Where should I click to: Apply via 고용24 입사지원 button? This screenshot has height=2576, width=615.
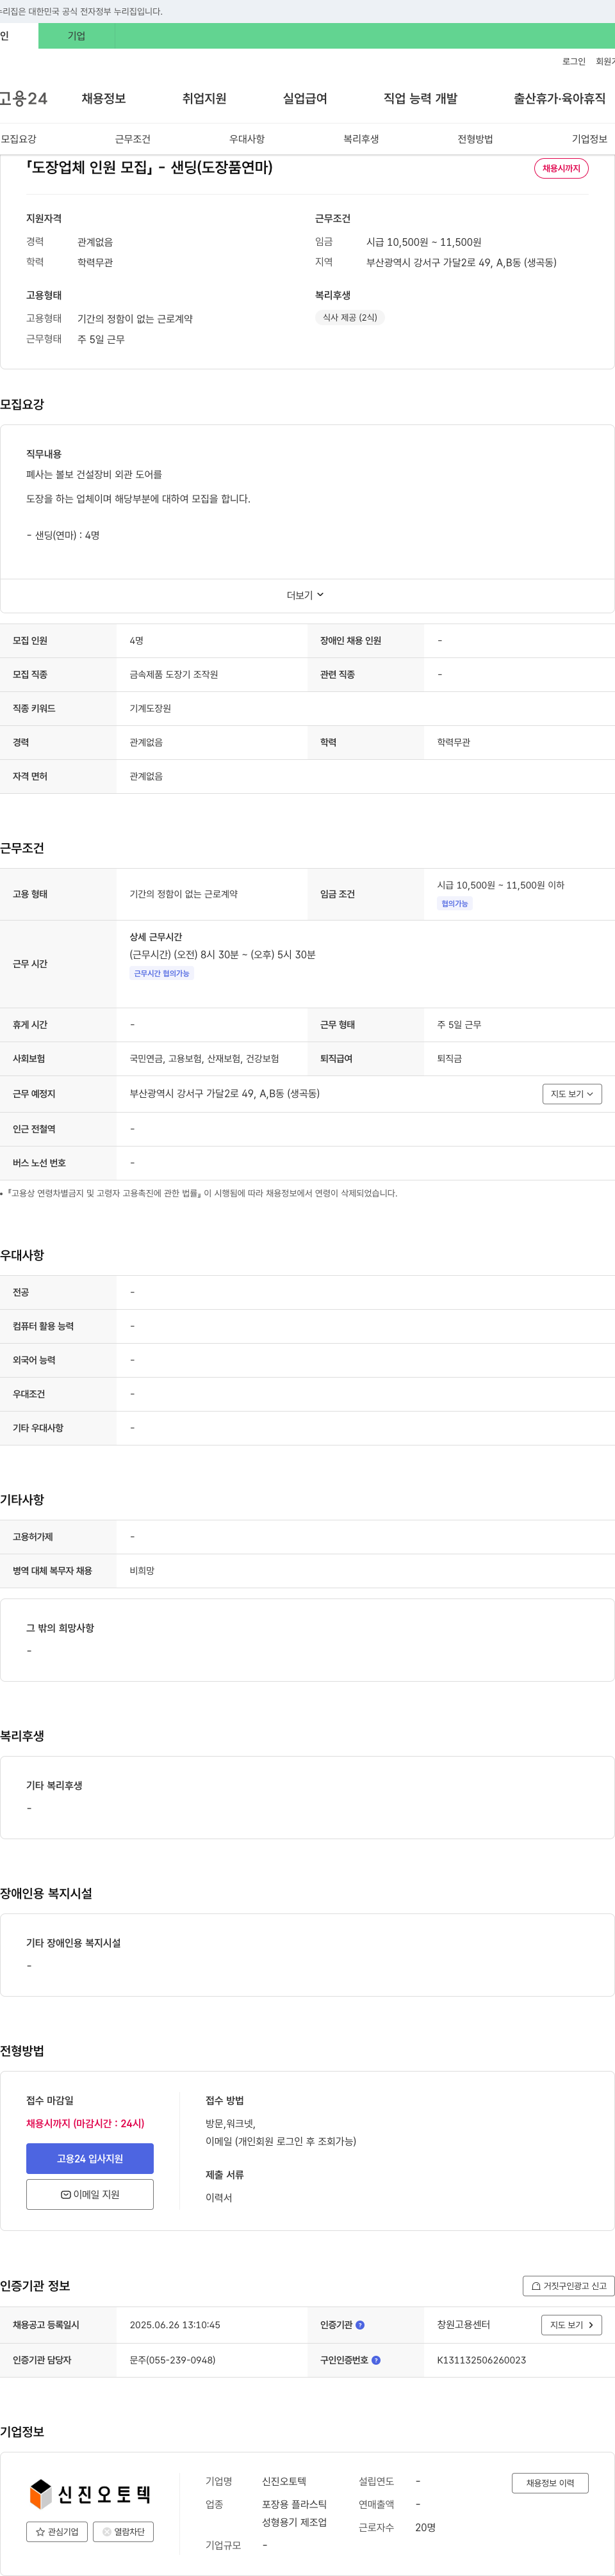click(90, 2159)
